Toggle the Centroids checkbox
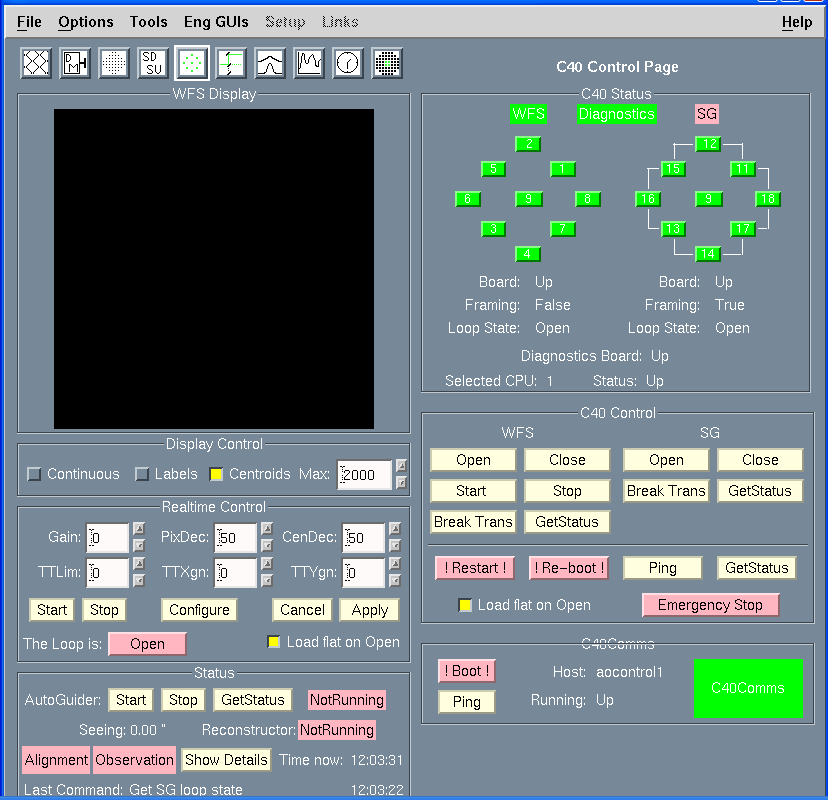Image resolution: width=828 pixels, height=800 pixels. [x=216, y=474]
